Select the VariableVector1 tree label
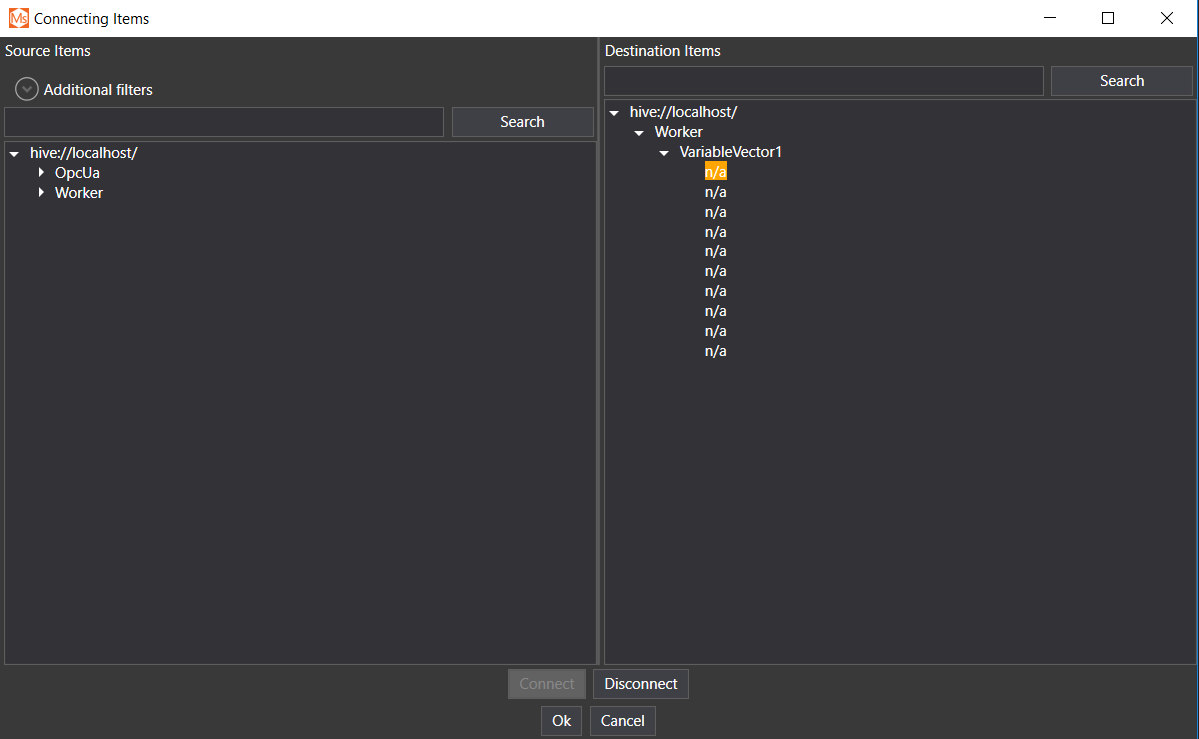Viewport: 1199px width, 739px height. 730,152
